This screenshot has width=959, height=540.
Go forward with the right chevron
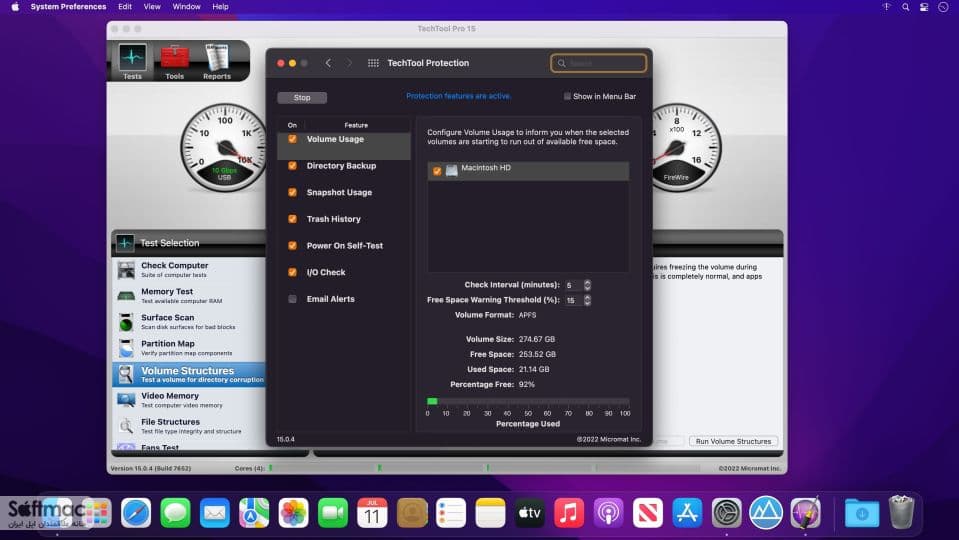[x=349, y=63]
